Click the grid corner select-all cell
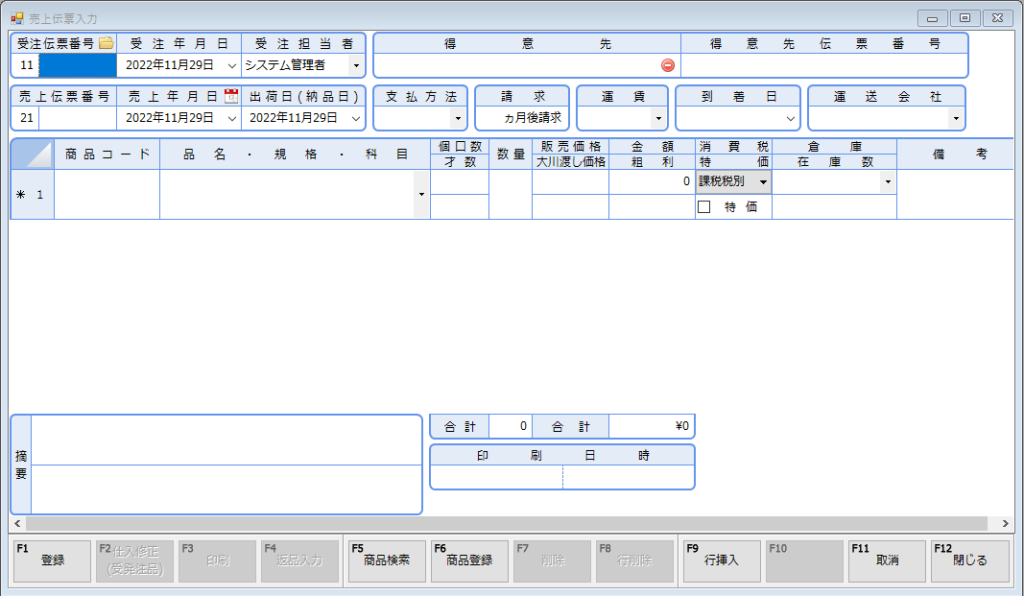1024x596 pixels. pyautogui.click(x=32, y=154)
